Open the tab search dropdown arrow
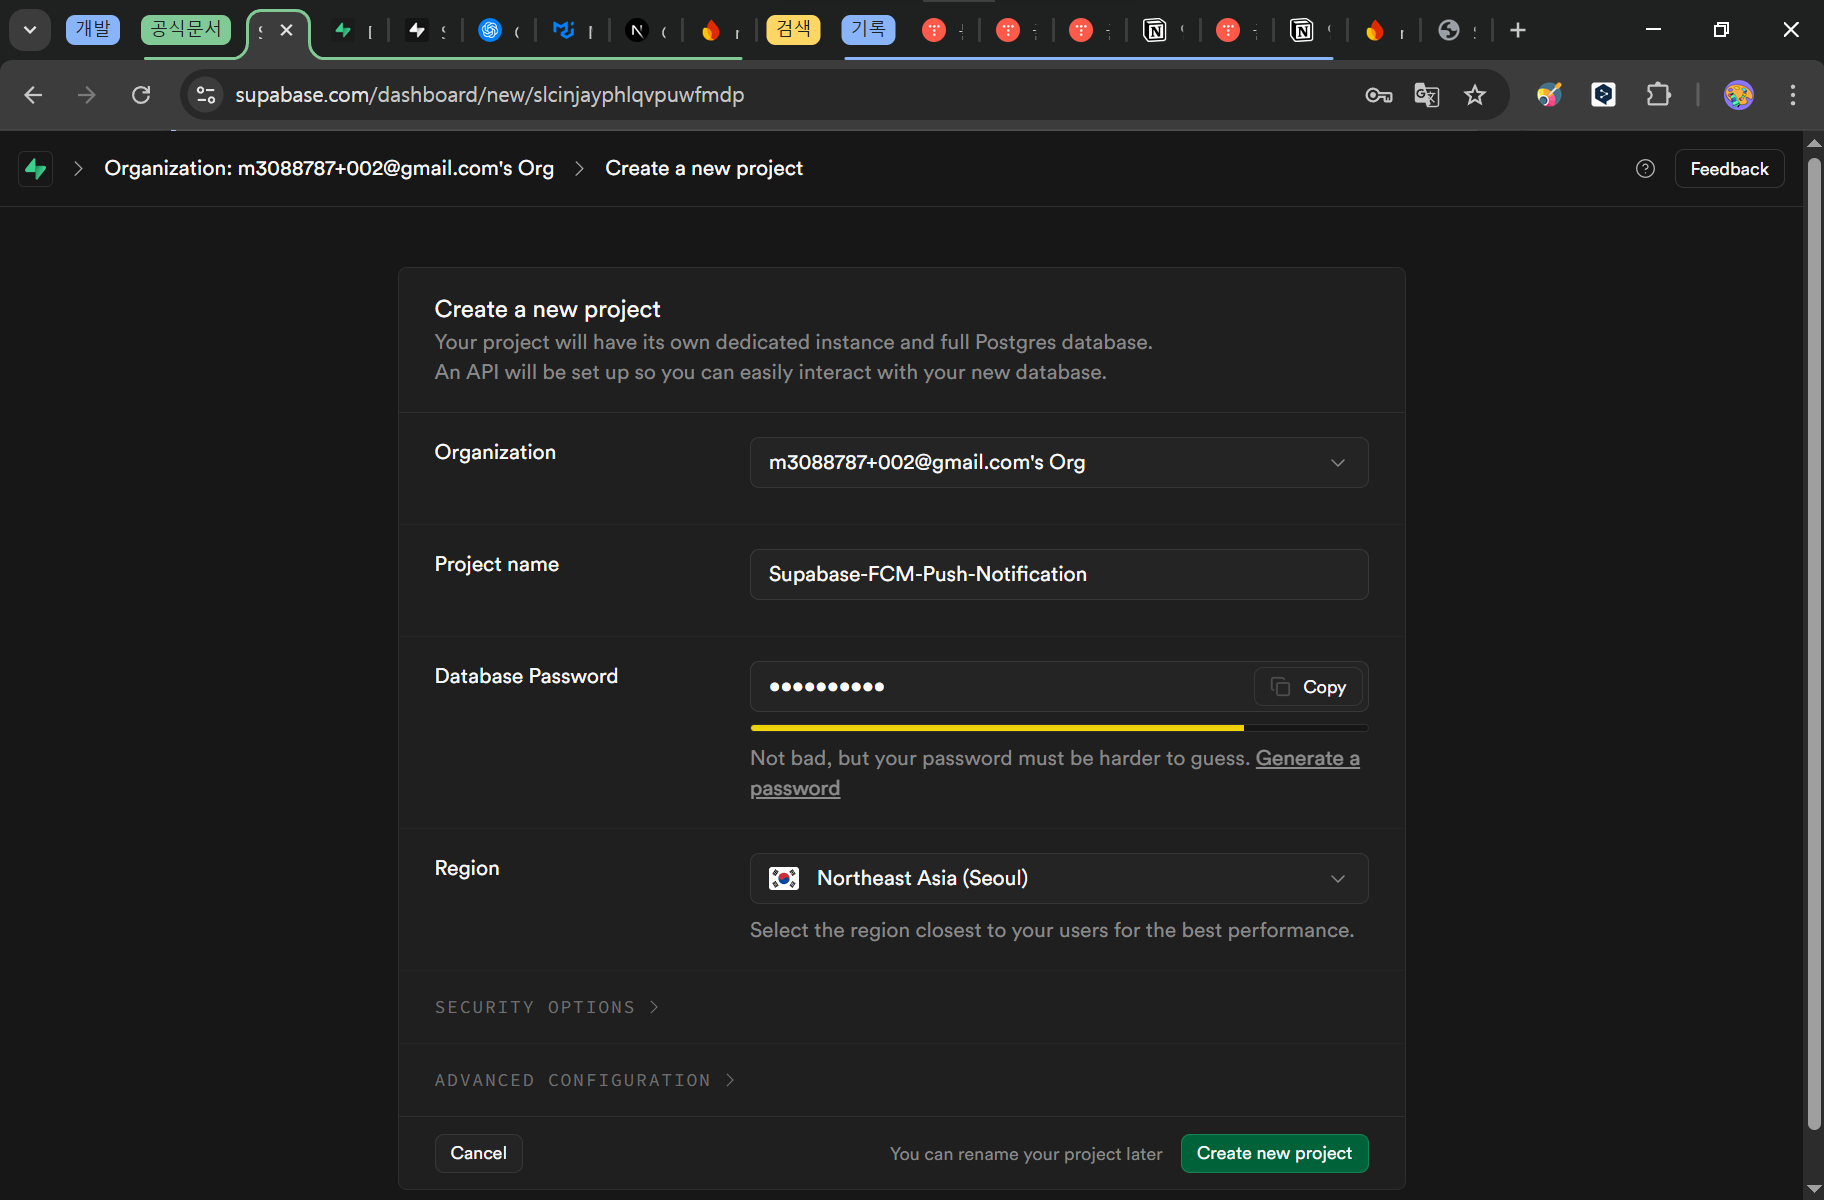This screenshot has height=1200, width=1824. 30,30
